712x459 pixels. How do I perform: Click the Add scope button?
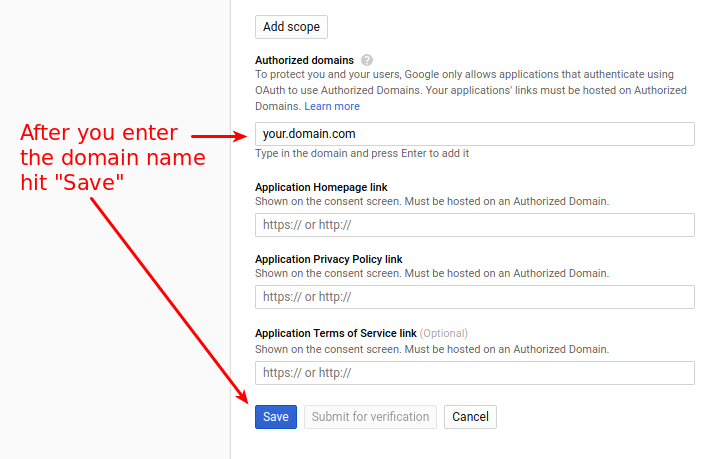pyautogui.click(x=291, y=27)
